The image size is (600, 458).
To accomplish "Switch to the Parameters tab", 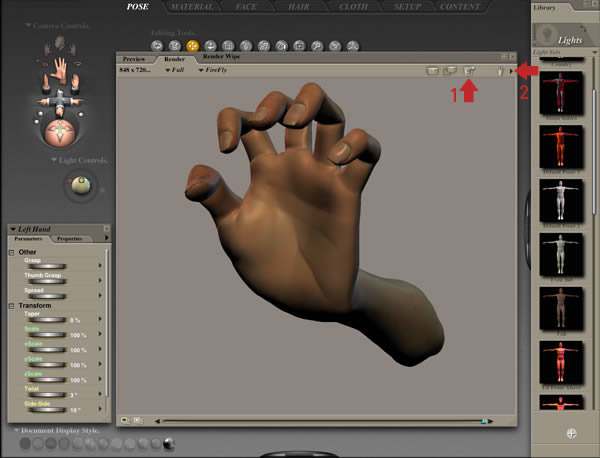I will [x=28, y=238].
